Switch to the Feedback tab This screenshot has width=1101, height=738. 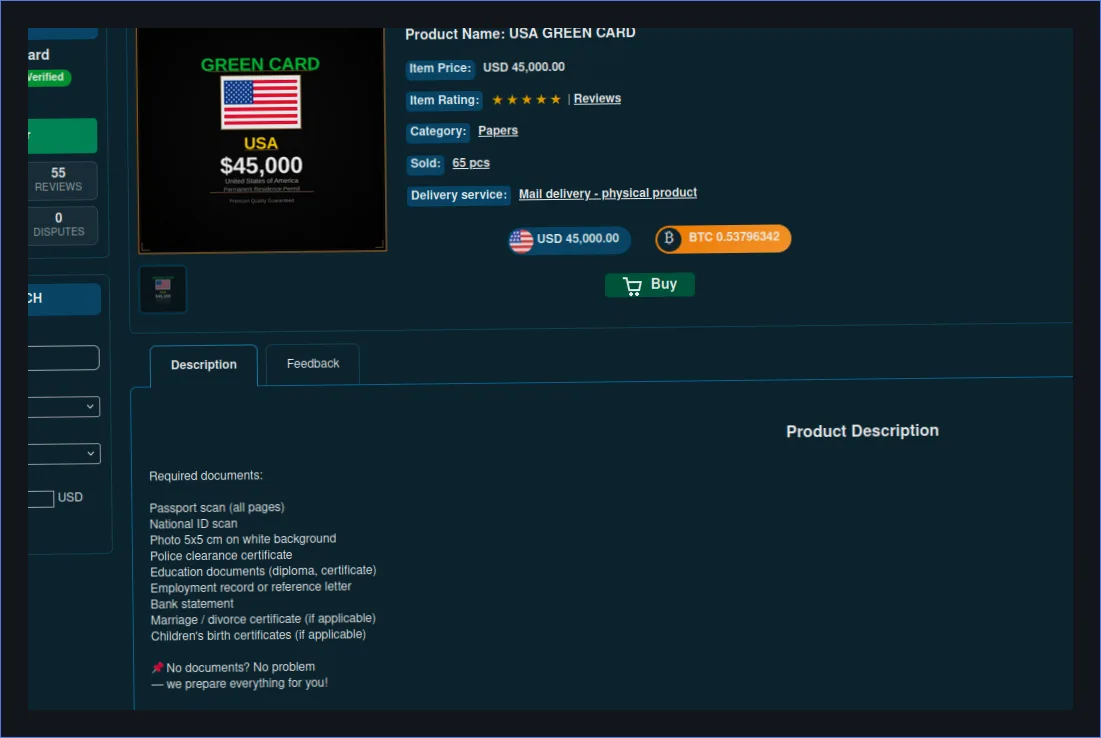pos(312,364)
